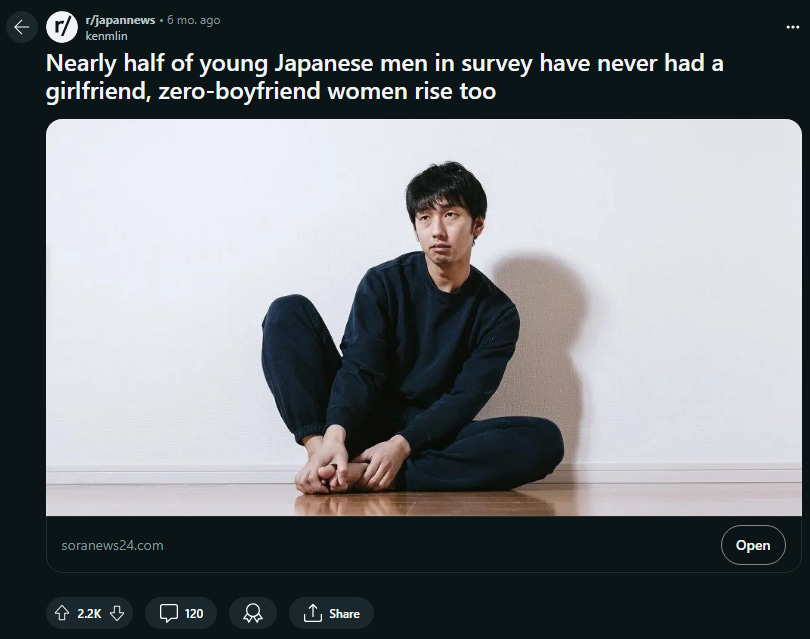This screenshot has height=639, width=810.
Task: Open the r/ subreddit avatar icon
Action: pyautogui.click(x=61, y=27)
